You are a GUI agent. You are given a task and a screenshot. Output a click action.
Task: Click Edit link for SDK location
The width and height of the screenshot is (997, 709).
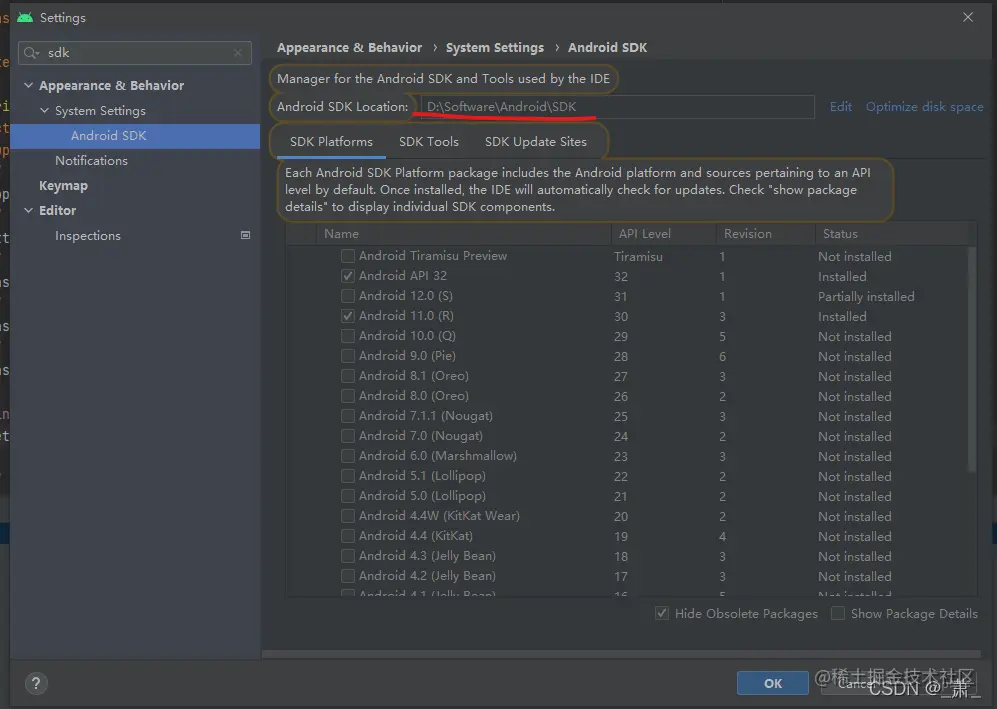(x=840, y=107)
